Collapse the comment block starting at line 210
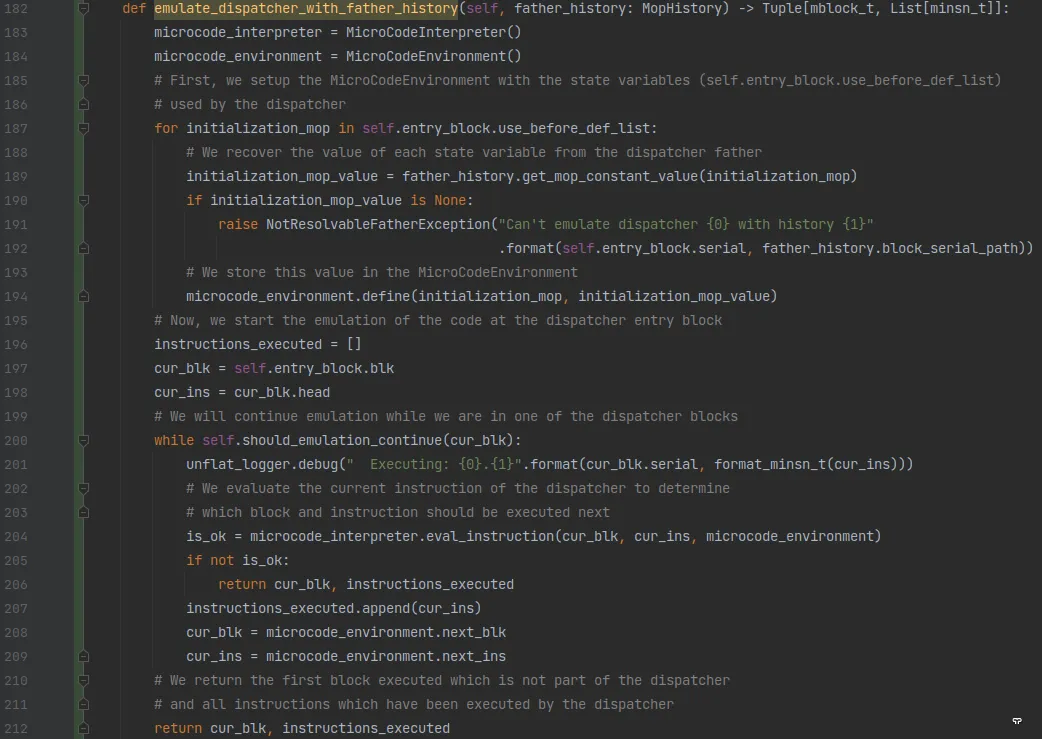 84,681
